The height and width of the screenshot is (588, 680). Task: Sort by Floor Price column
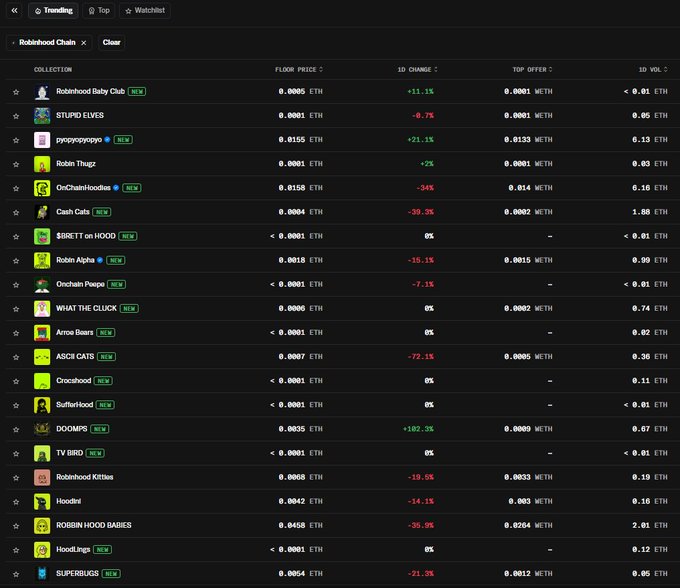299,69
